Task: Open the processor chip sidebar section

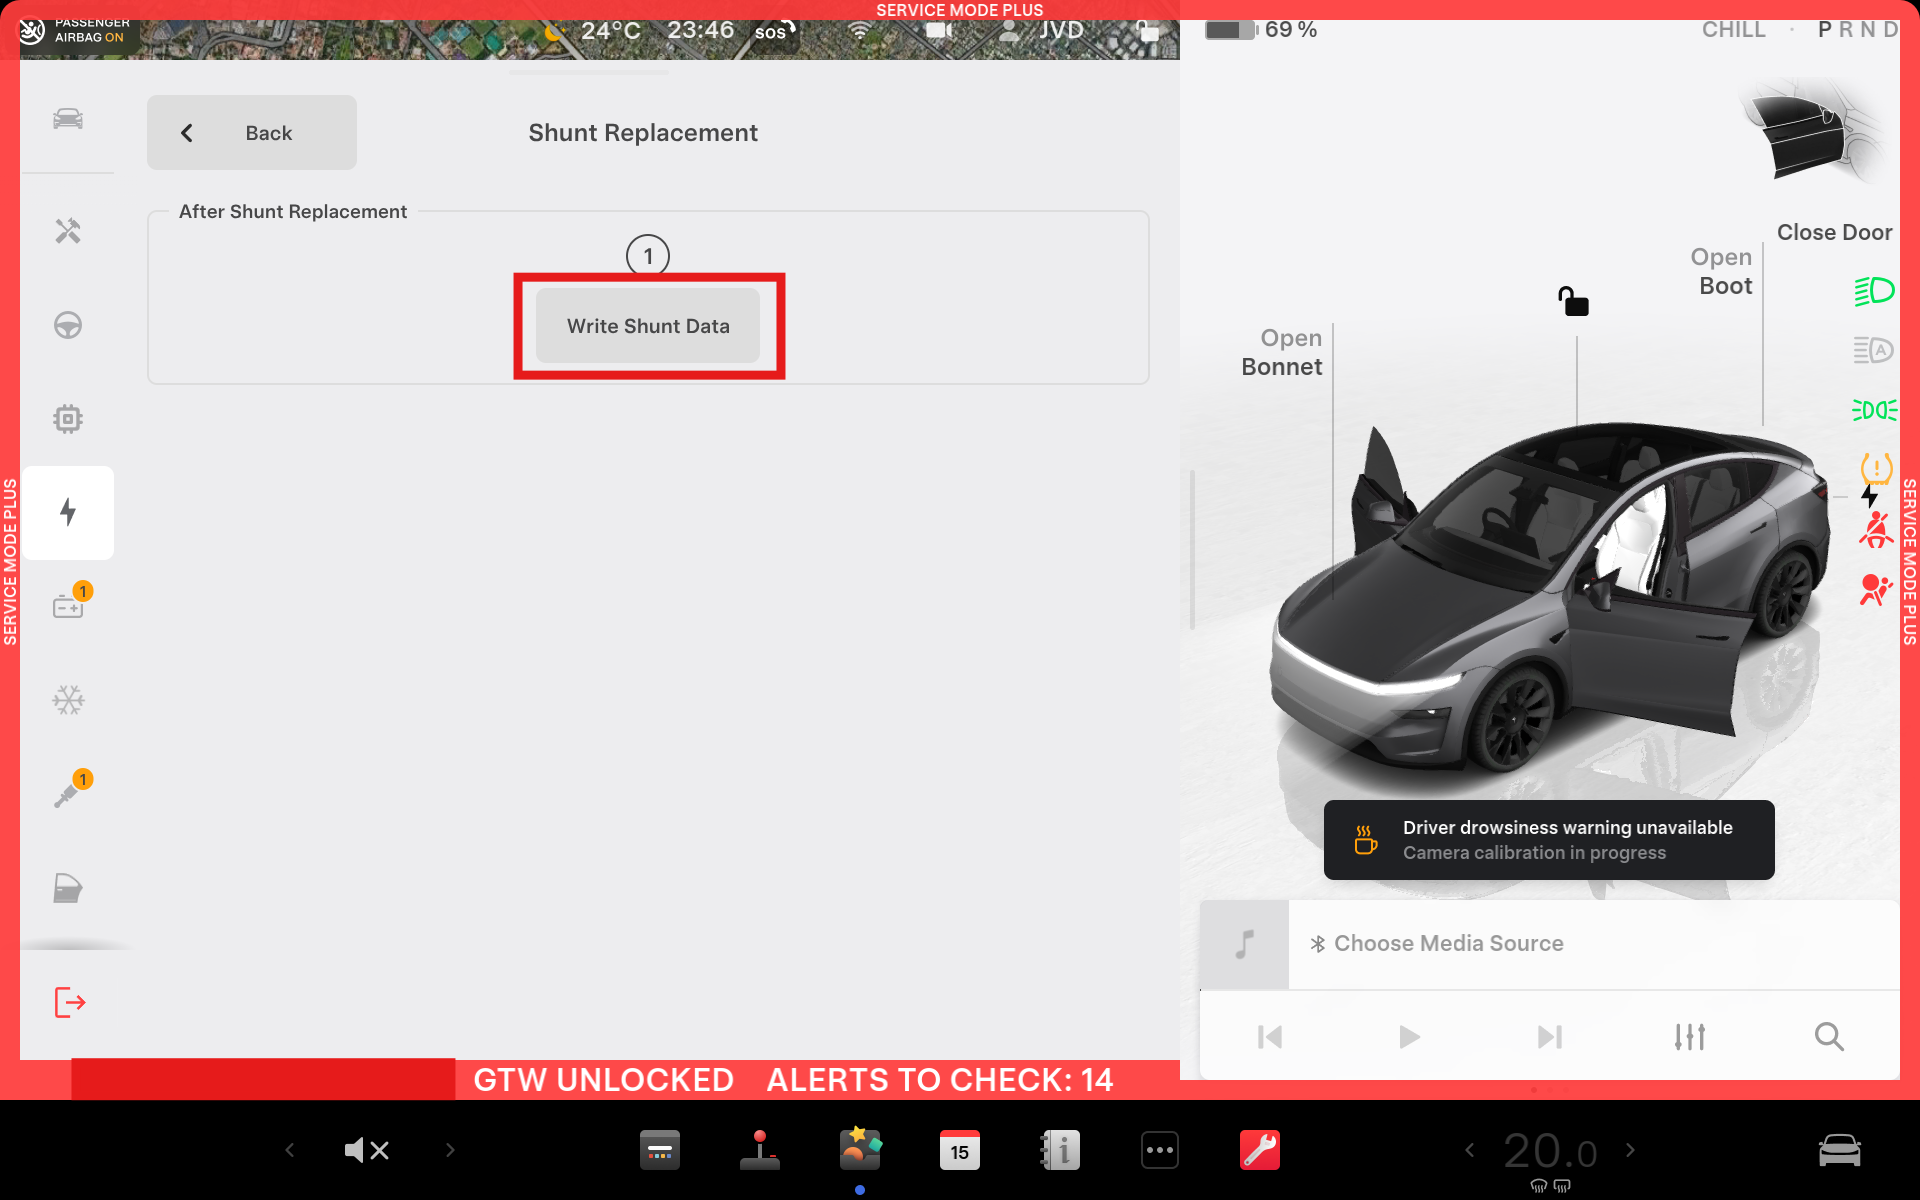Action: 68,418
